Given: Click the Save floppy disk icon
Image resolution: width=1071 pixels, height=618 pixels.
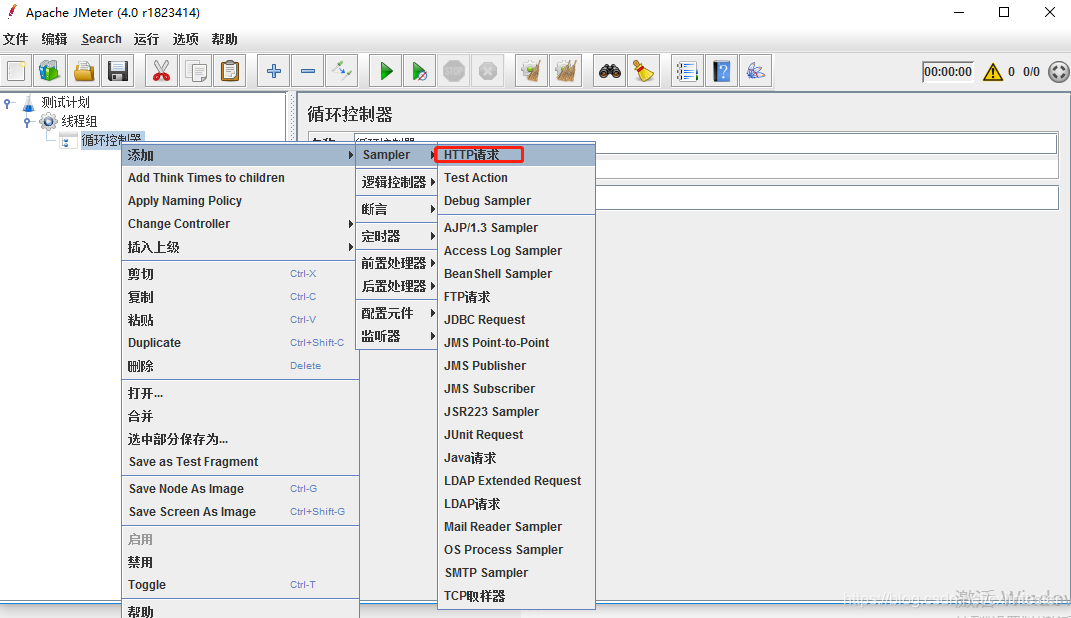Looking at the screenshot, I should [117, 71].
